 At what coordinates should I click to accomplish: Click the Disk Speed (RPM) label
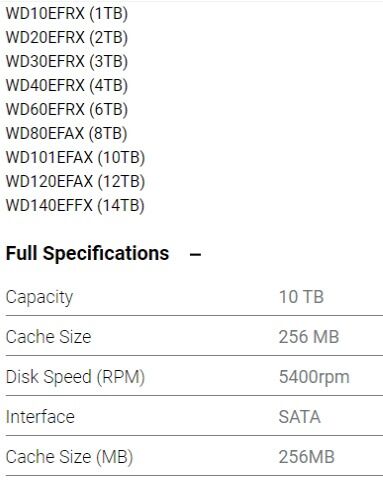[x=75, y=377]
